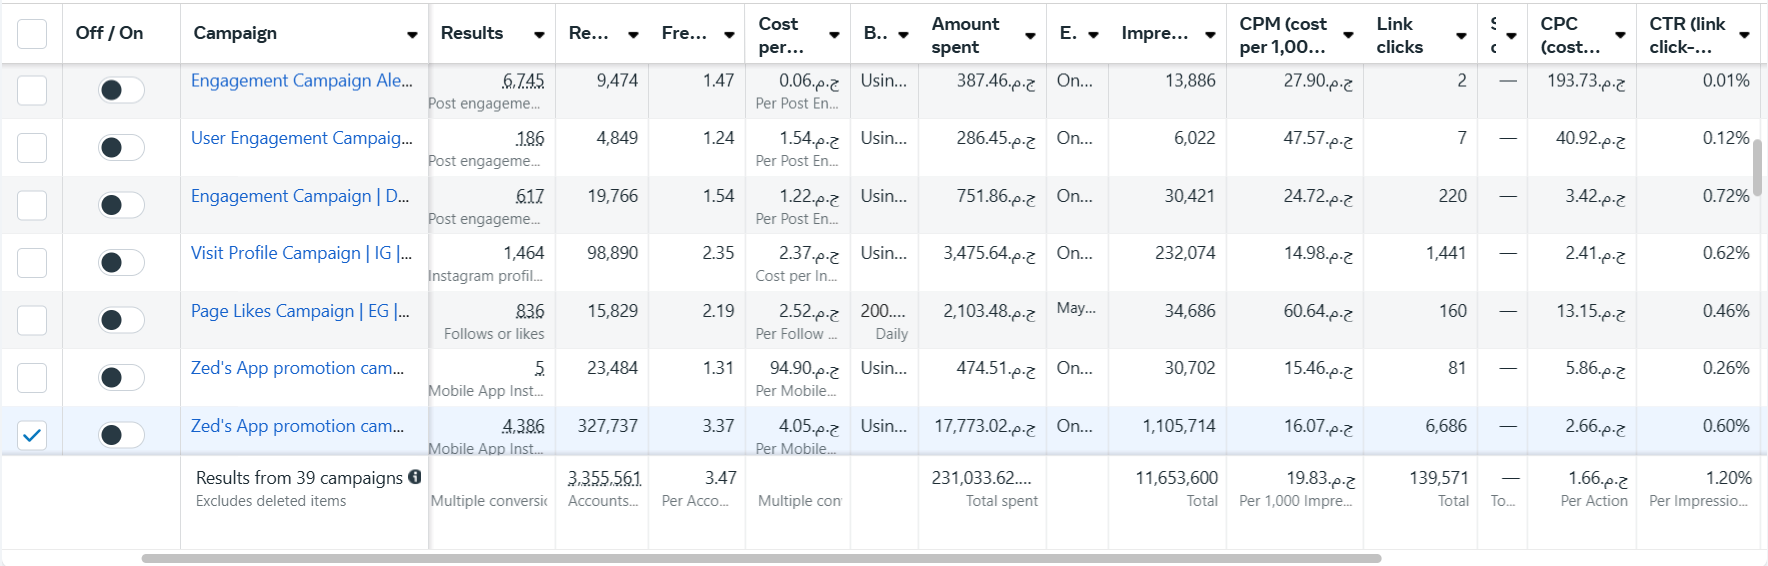Toggle Page Likes Campaign on/off switch
The height and width of the screenshot is (566, 1768).
click(121, 320)
